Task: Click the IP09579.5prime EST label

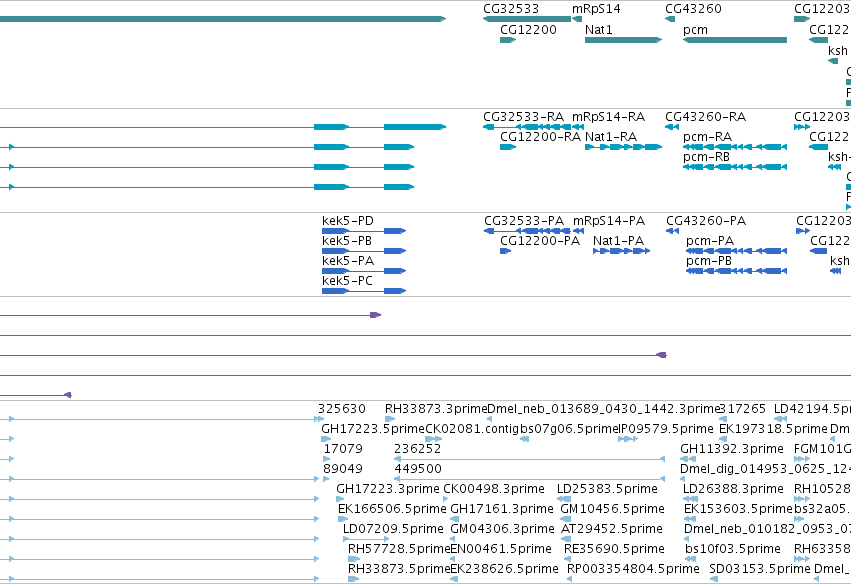Action: pyautogui.click(x=666, y=429)
